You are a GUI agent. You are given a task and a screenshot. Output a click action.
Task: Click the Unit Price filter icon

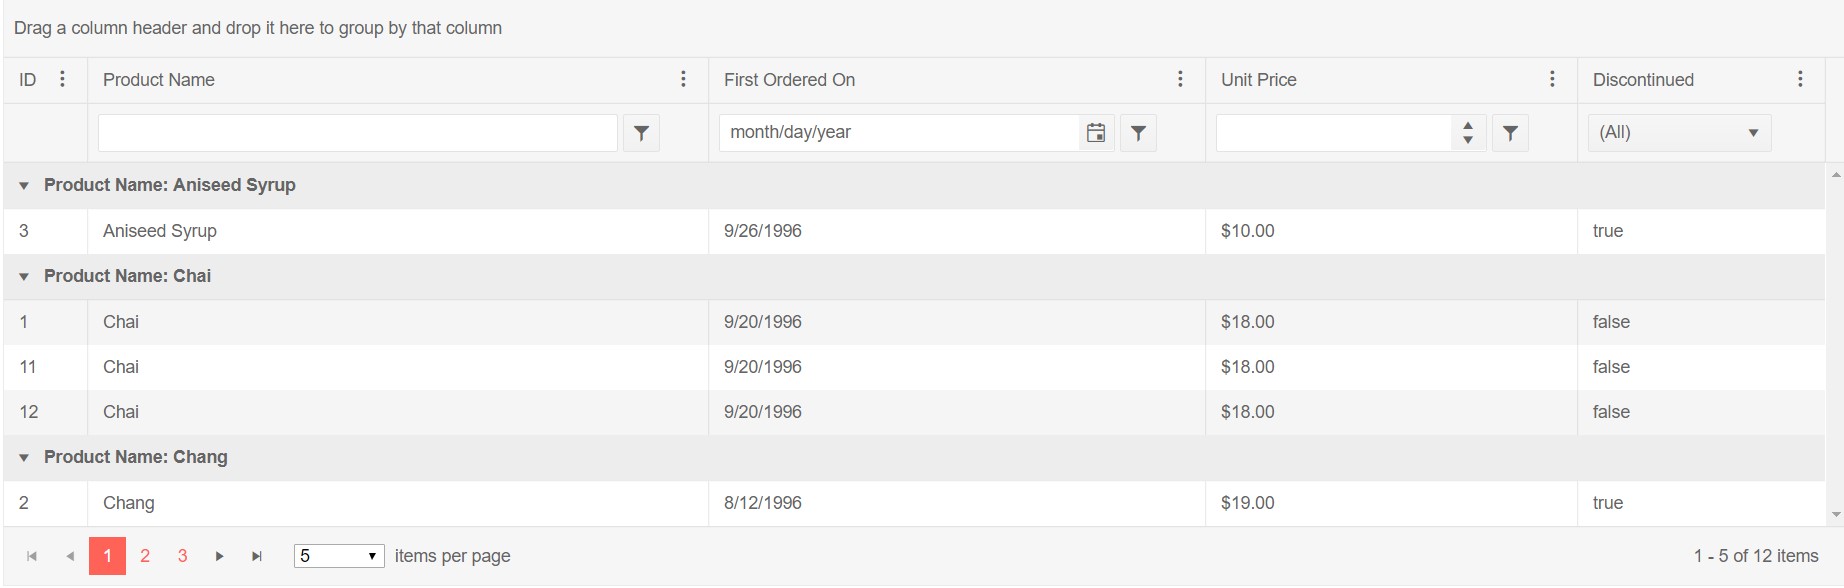(x=1510, y=133)
